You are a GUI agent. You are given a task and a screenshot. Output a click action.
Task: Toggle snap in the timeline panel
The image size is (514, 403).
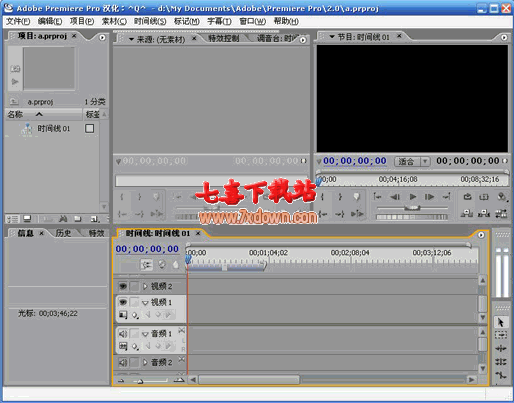[147, 265]
